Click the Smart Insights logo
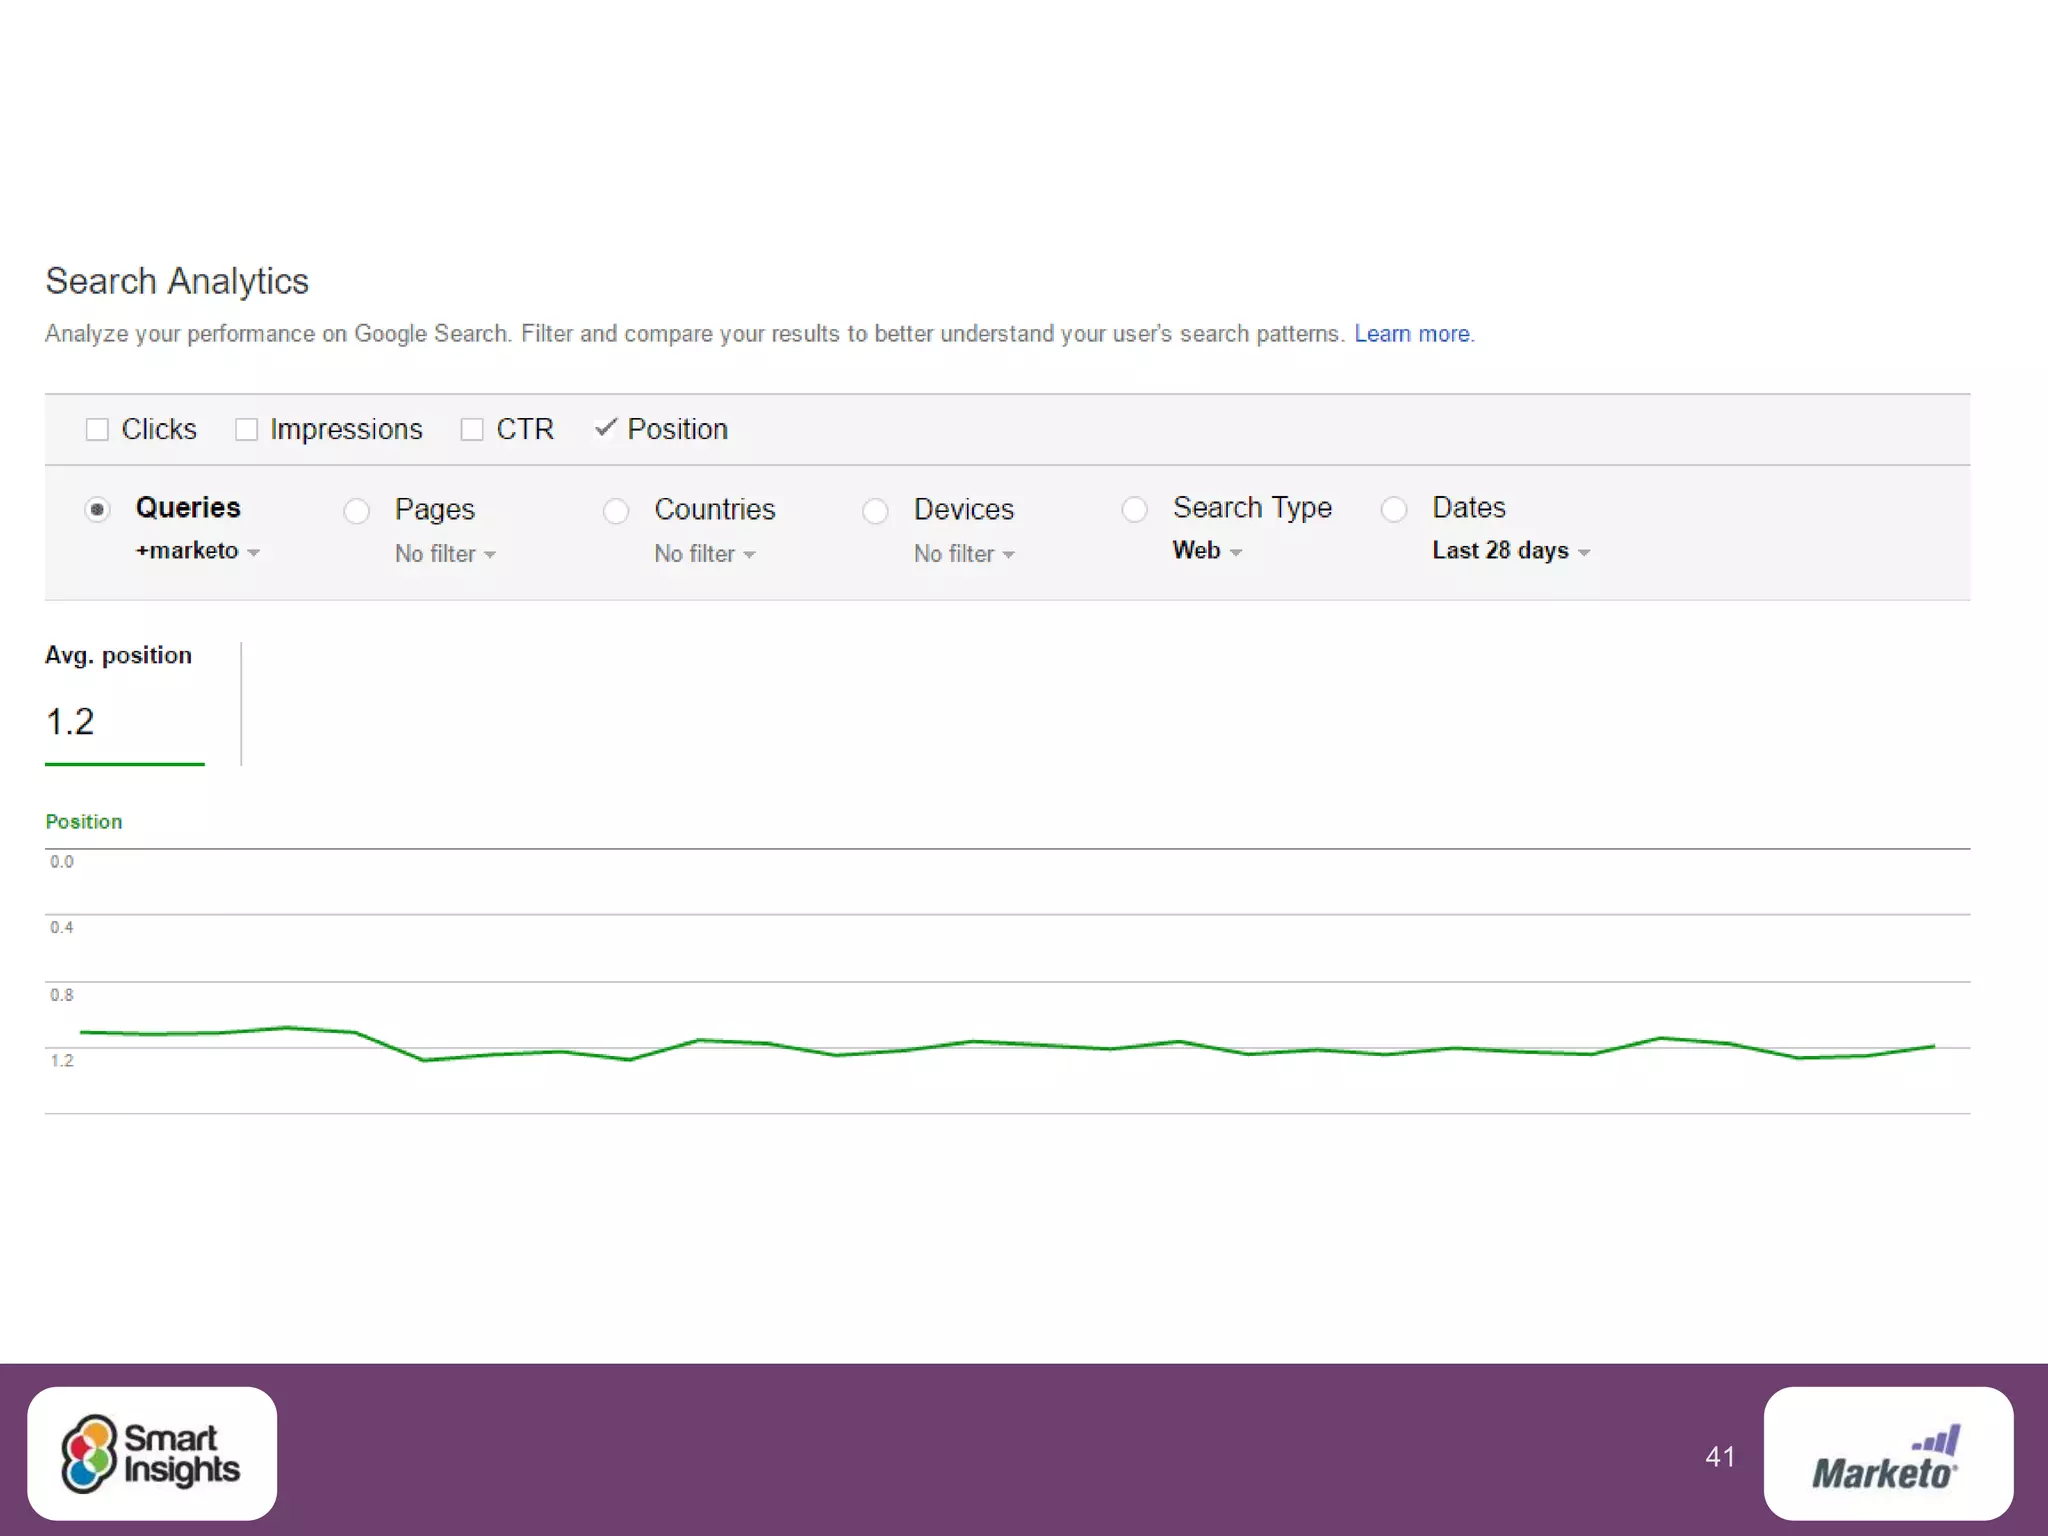This screenshot has height=1536, width=2048. point(152,1453)
